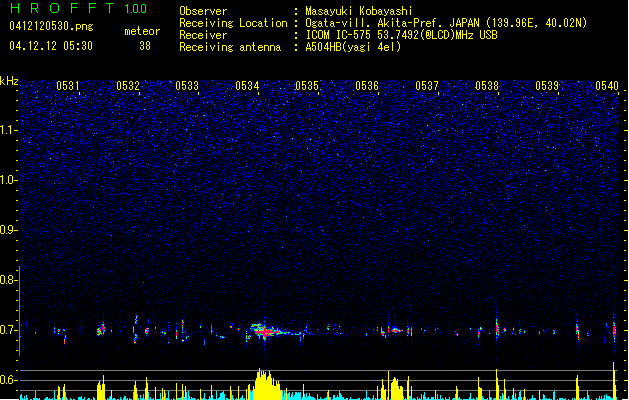This screenshot has width=629, height=400.
Task: Click the meteor label
Action: pyautogui.click(x=142, y=31)
